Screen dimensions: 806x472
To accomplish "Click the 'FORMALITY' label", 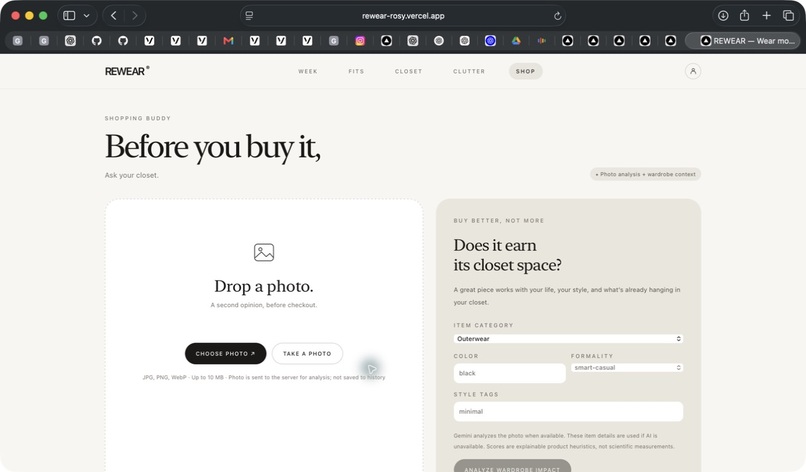I will click(x=592, y=356).
